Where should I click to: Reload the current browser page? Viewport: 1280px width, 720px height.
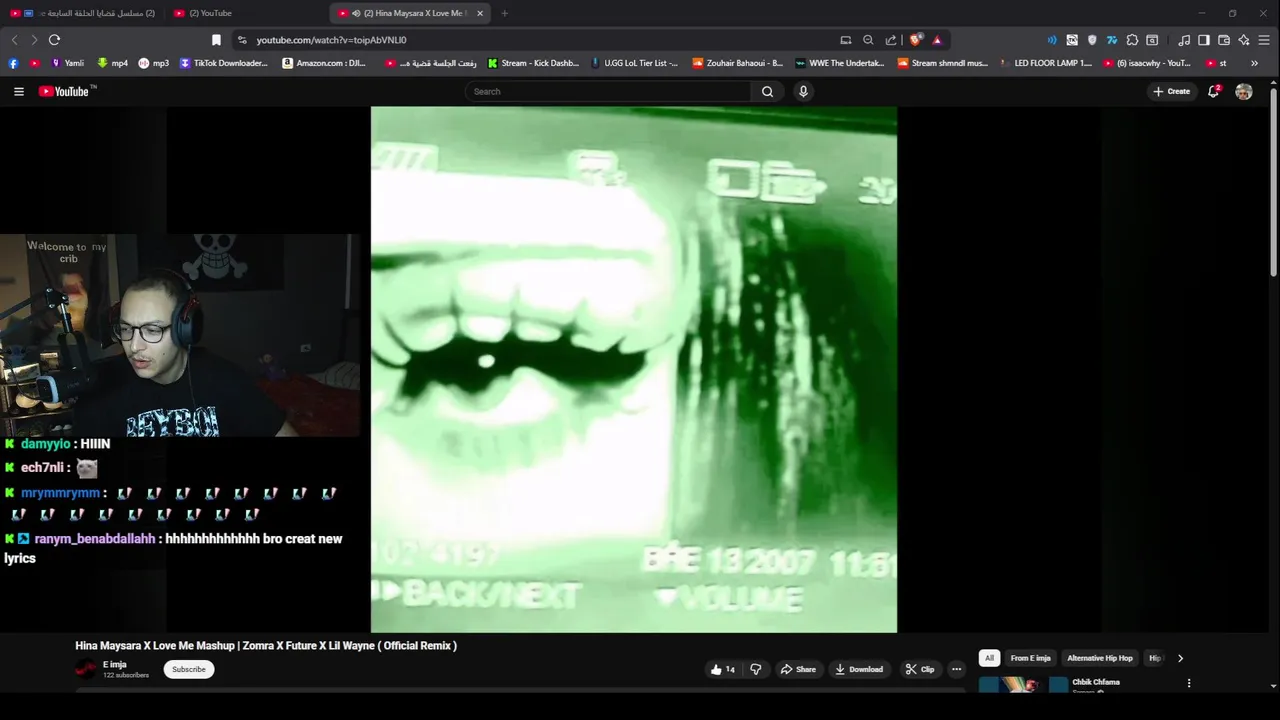pos(54,40)
